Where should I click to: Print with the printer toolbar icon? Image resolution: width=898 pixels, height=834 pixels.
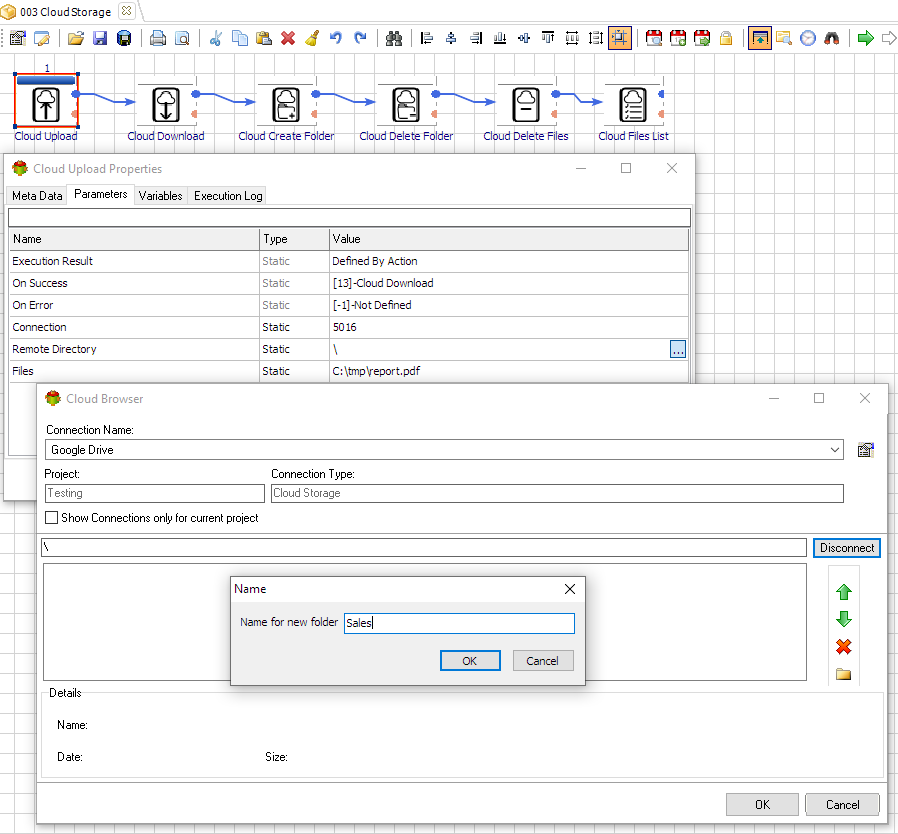tap(157, 38)
